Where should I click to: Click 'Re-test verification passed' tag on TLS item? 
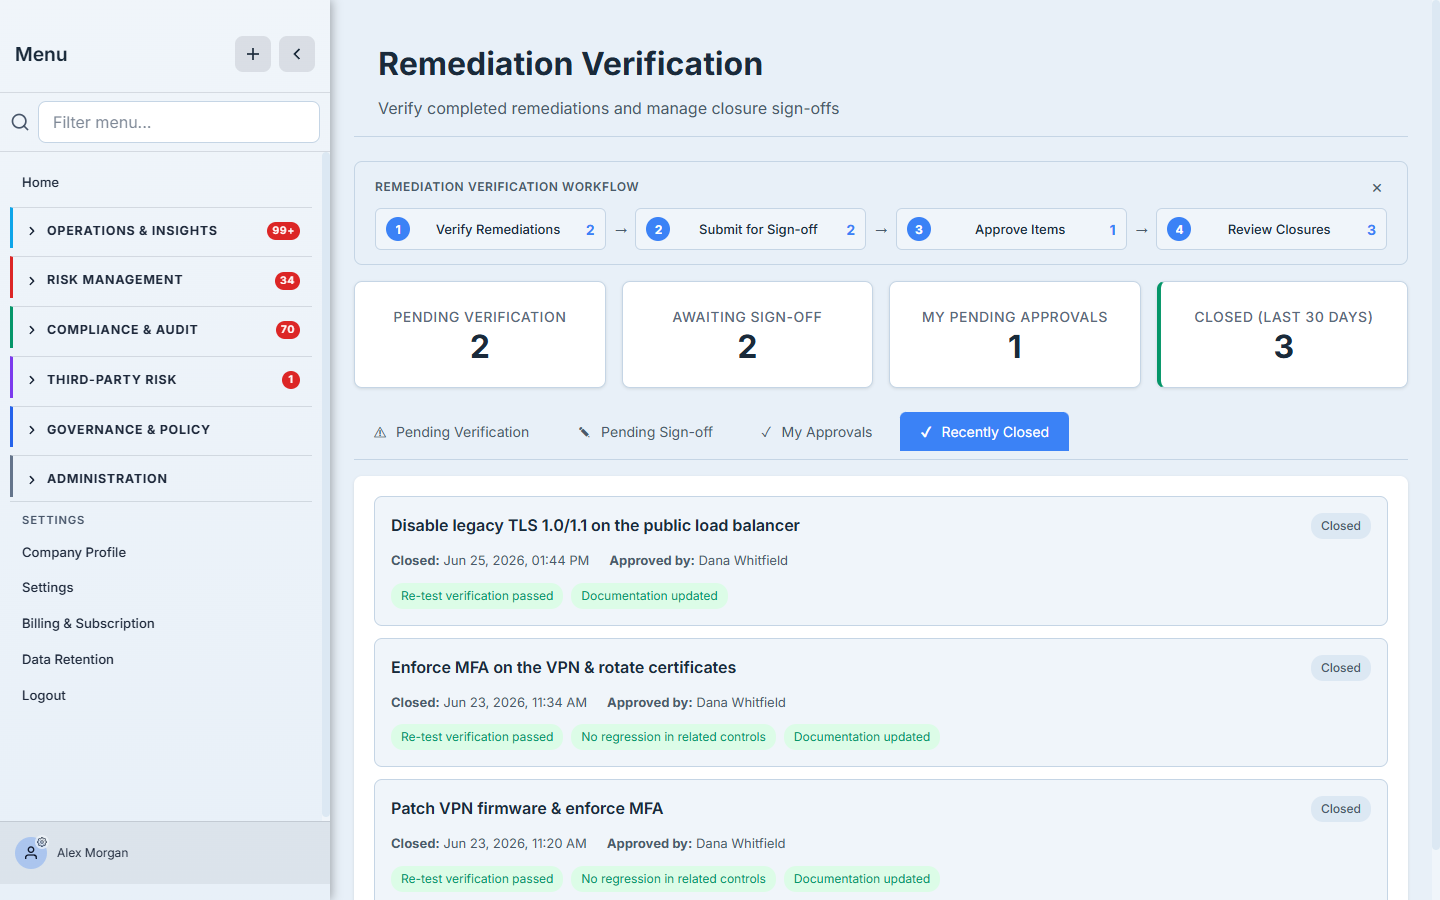click(x=477, y=596)
